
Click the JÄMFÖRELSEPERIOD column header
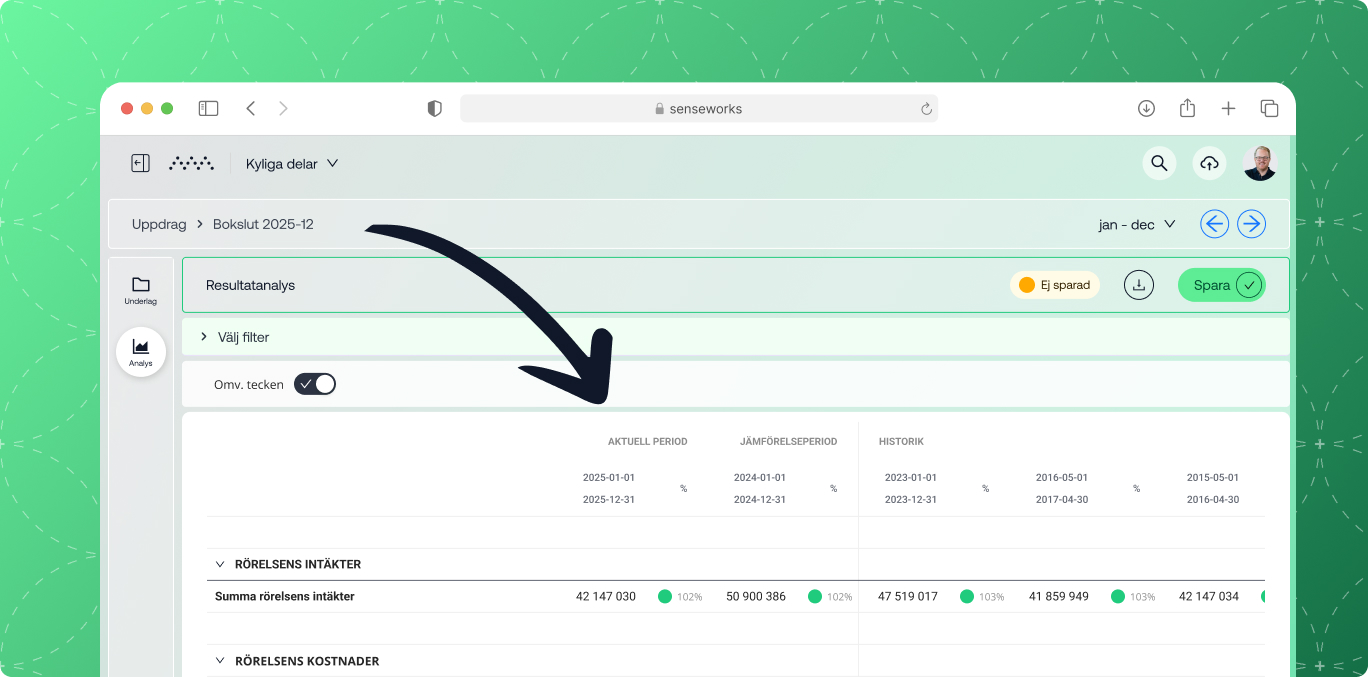point(789,441)
